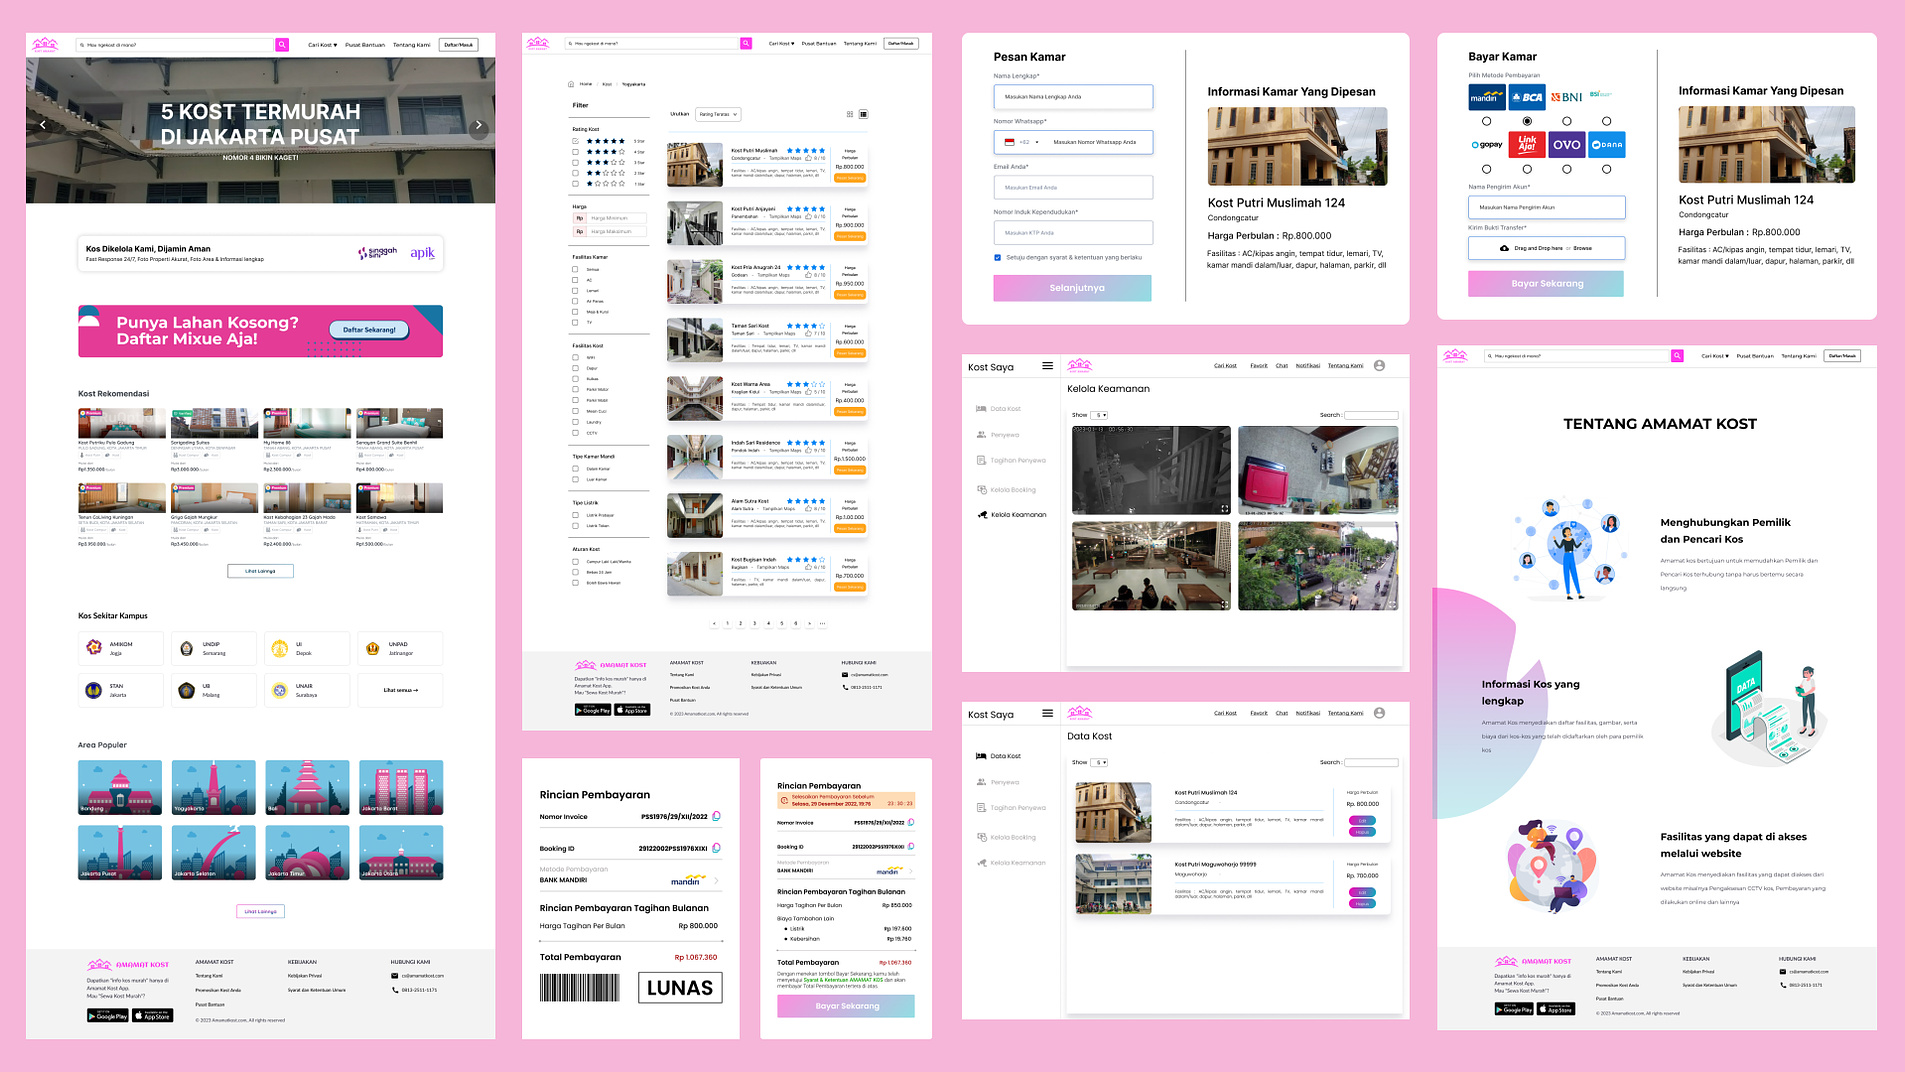
Task: Open hamburger menu on Kelola Keamanan page
Action: (x=1047, y=366)
